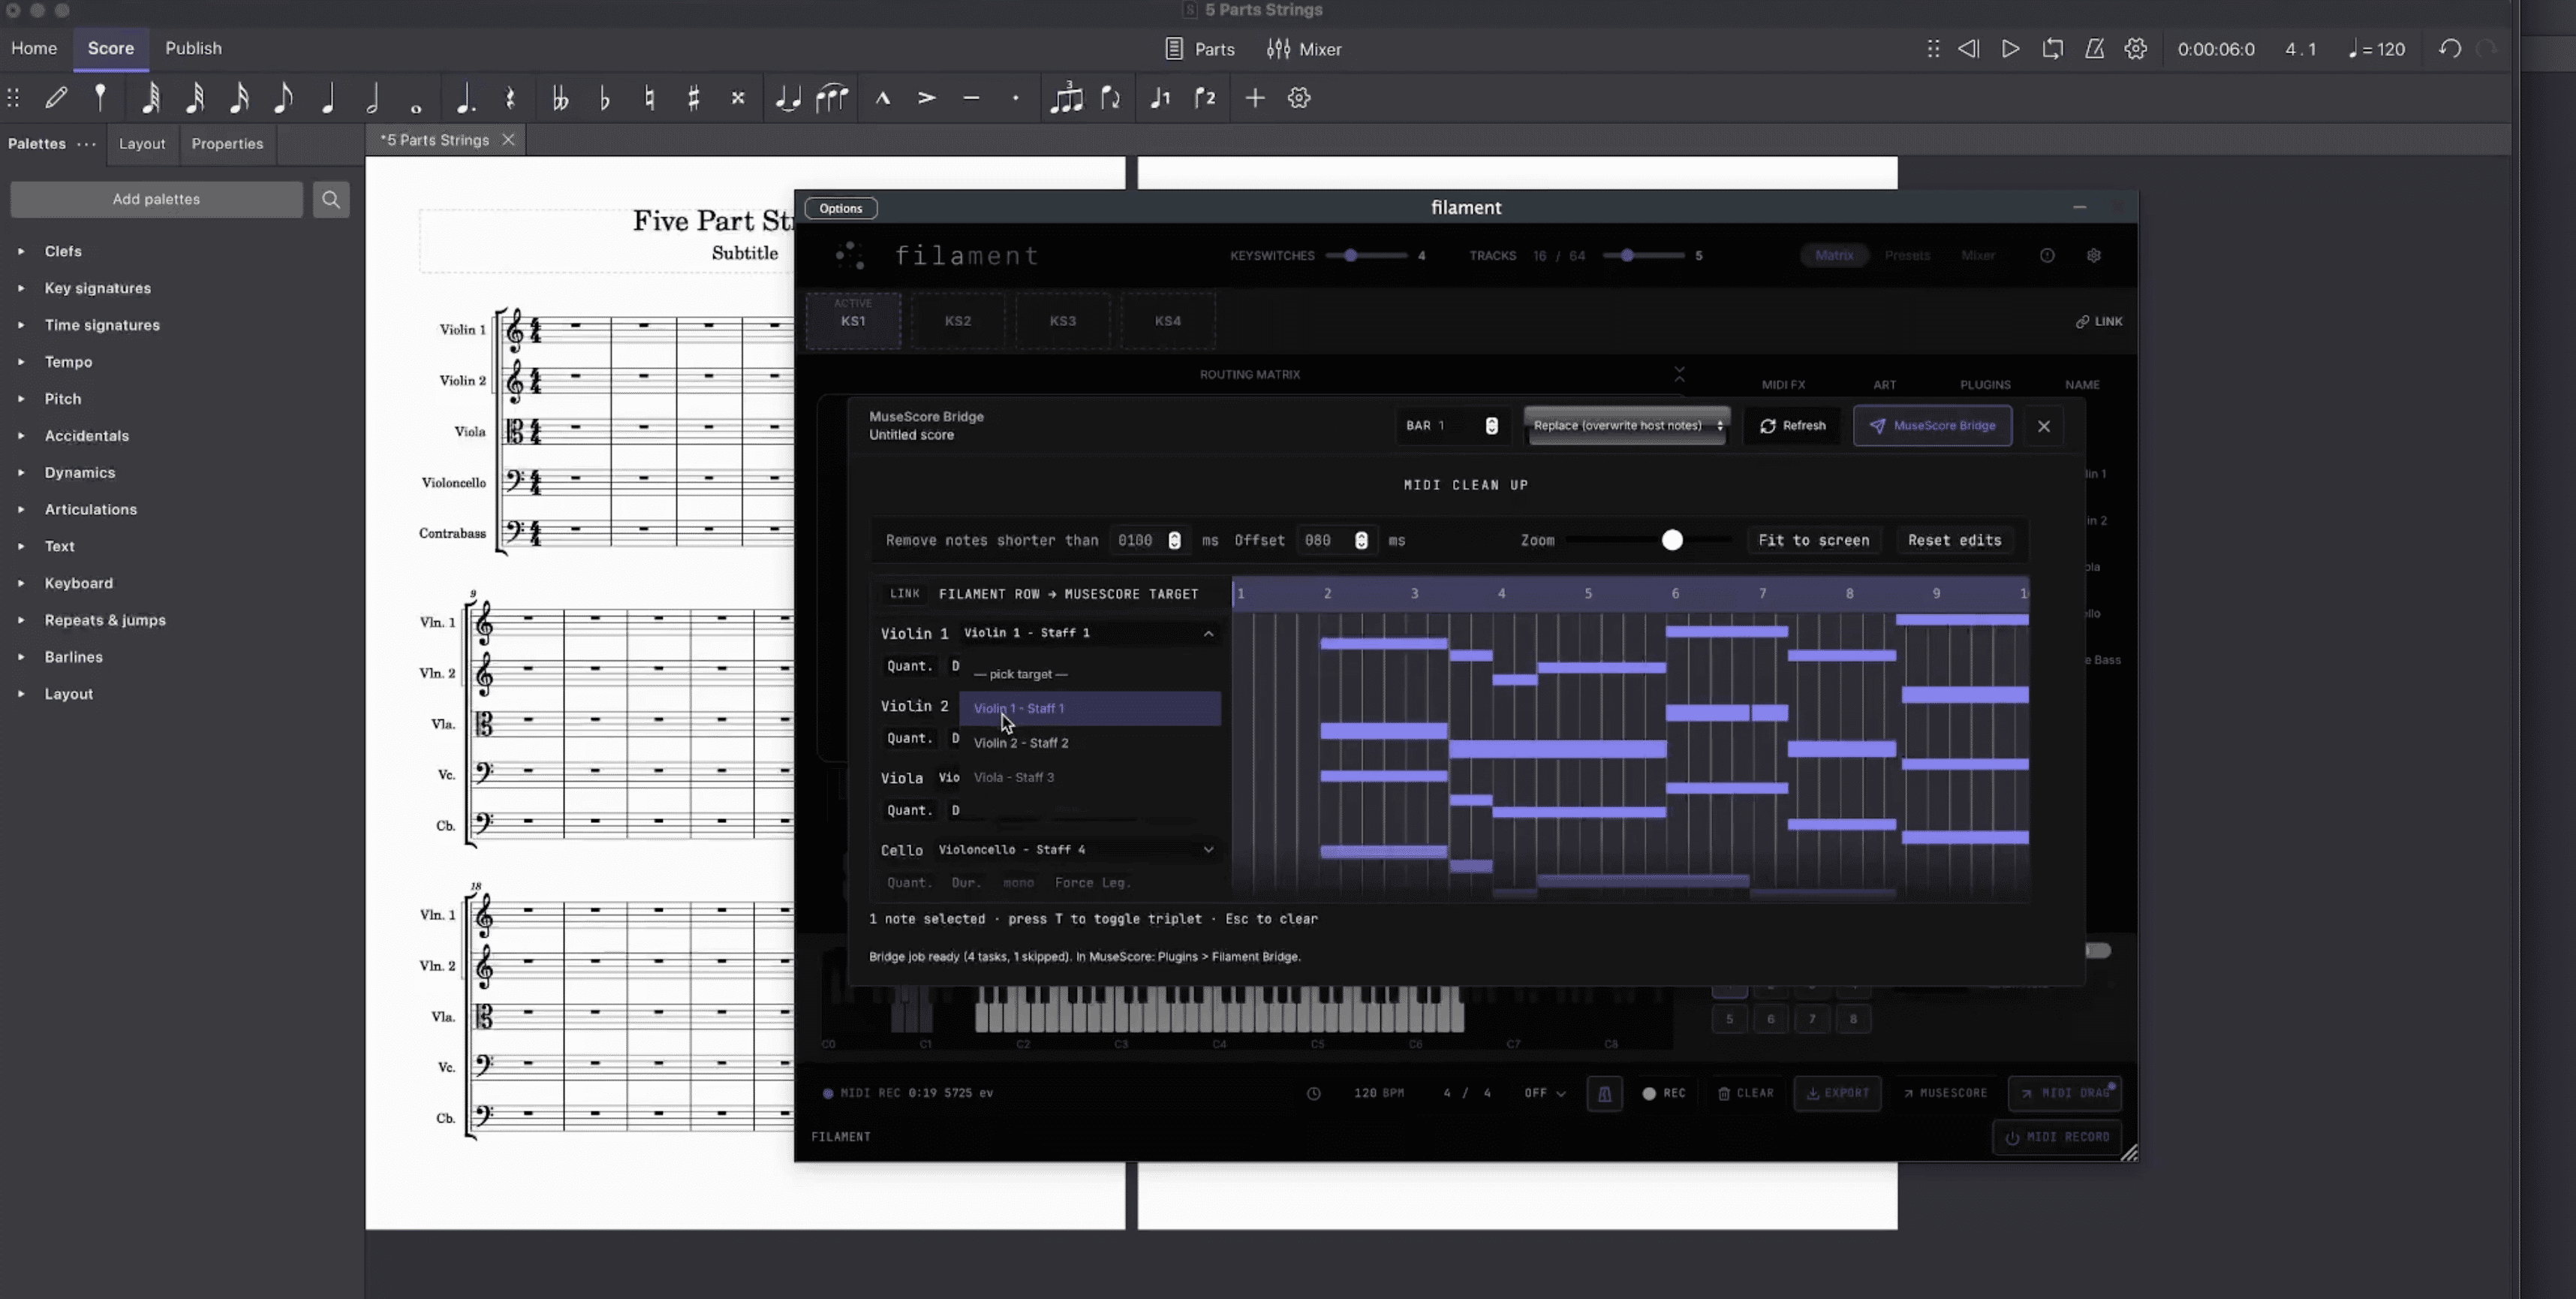Toggle the sharp accidental

point(693,98)
